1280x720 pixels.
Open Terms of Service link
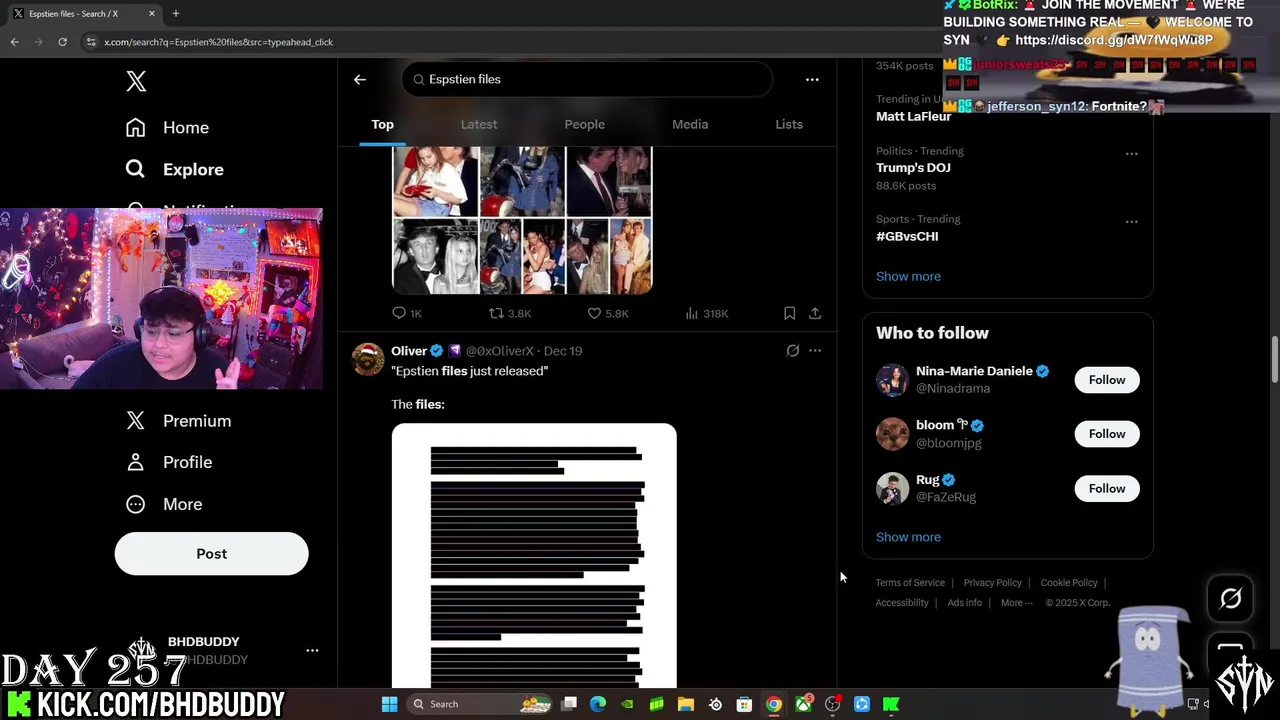(910, 583)
